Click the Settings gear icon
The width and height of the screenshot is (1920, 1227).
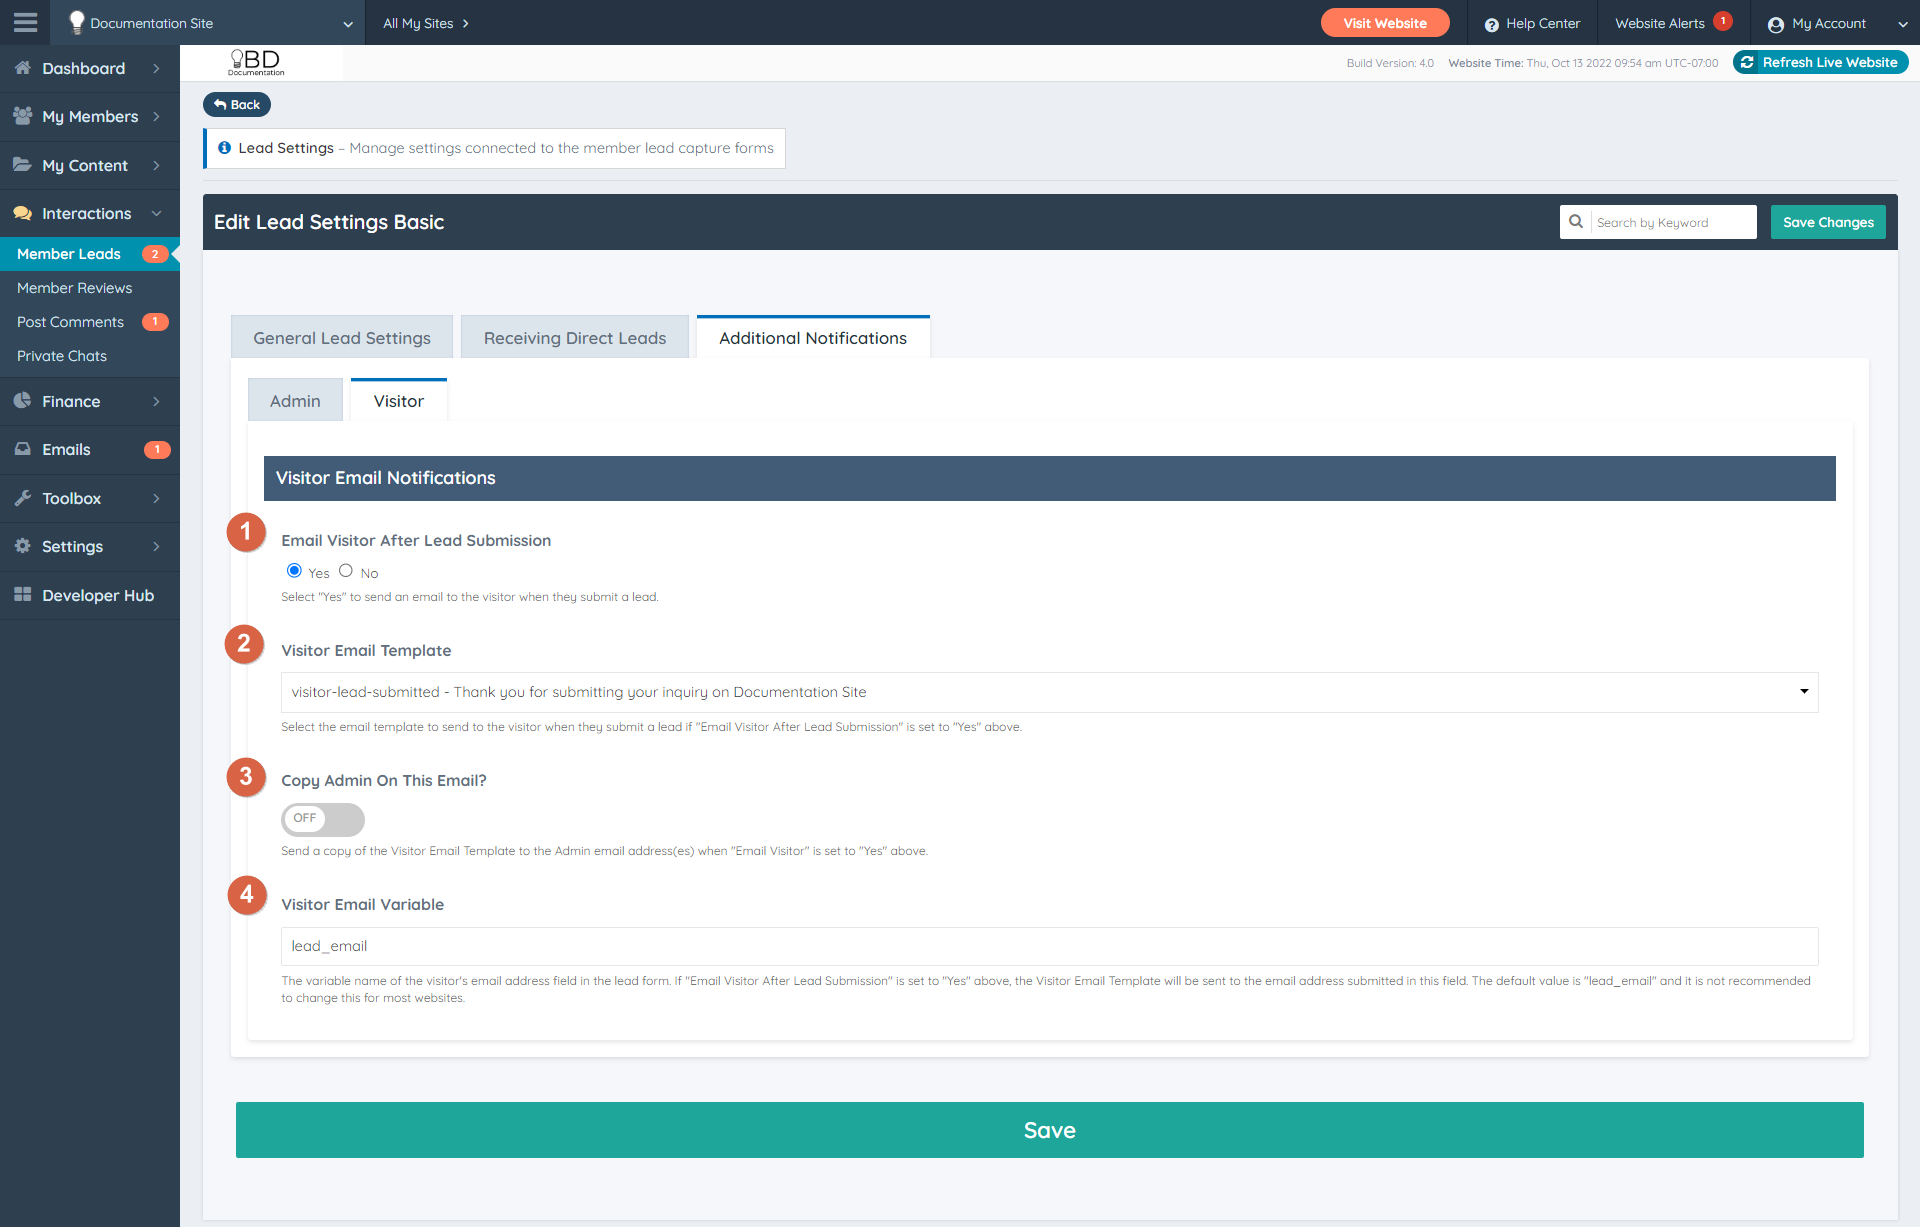tap(22, 546)
